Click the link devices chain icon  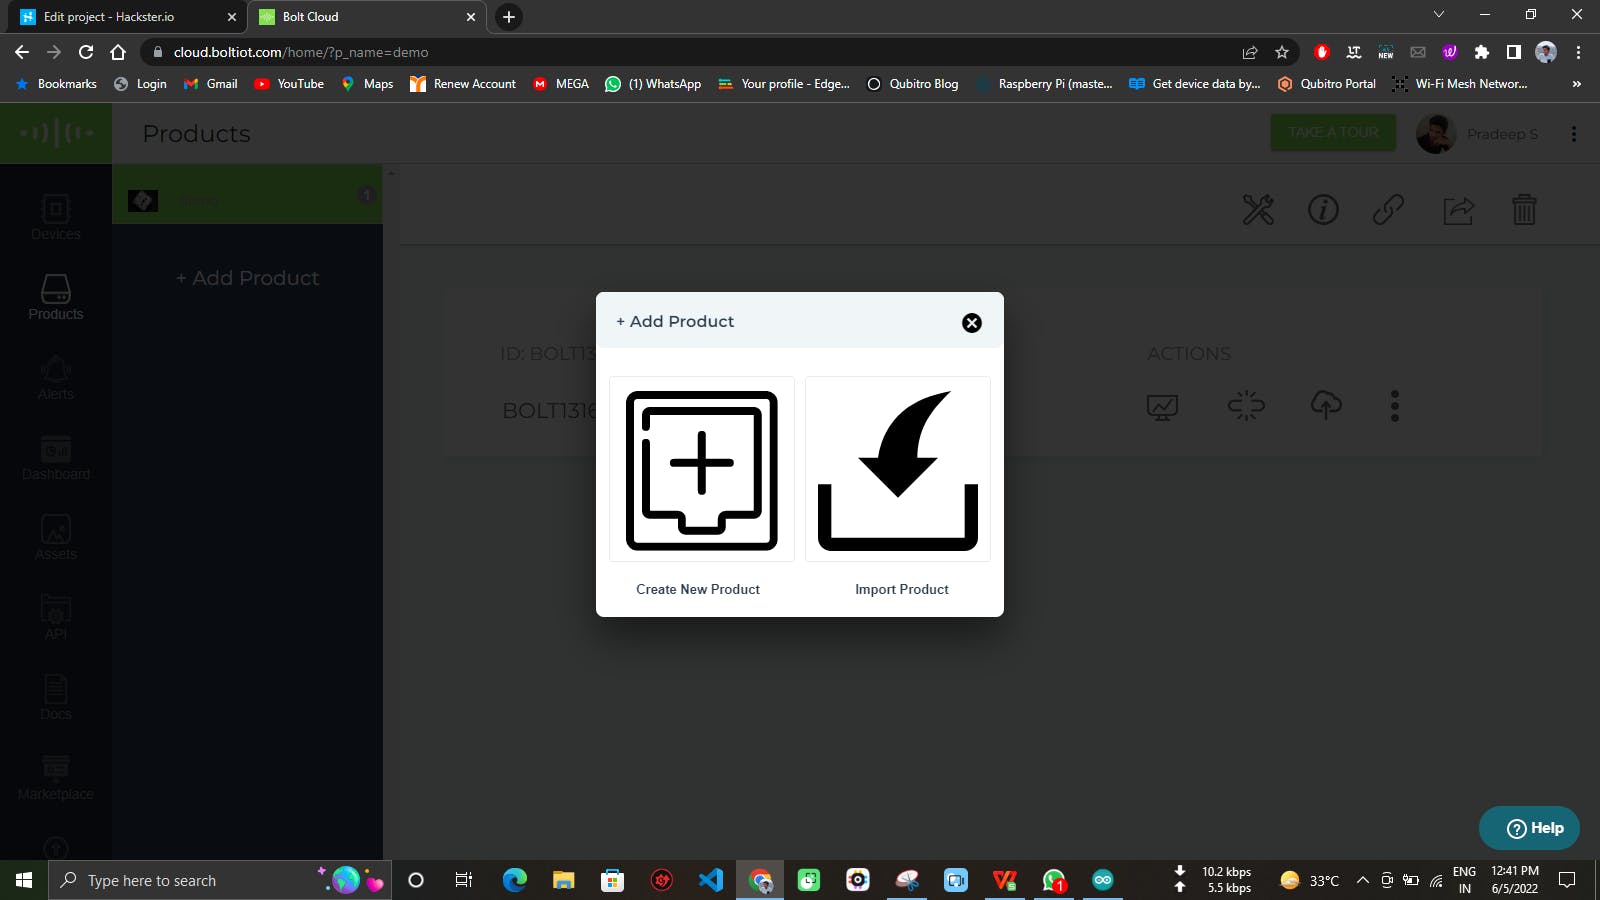click(x=1388, y=209)
